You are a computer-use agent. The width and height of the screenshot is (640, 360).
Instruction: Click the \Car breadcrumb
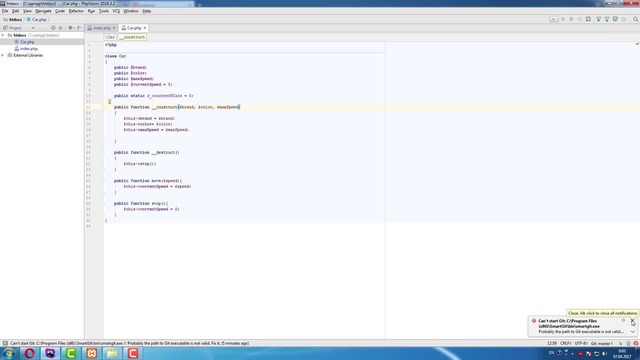(x=110, y=37)
